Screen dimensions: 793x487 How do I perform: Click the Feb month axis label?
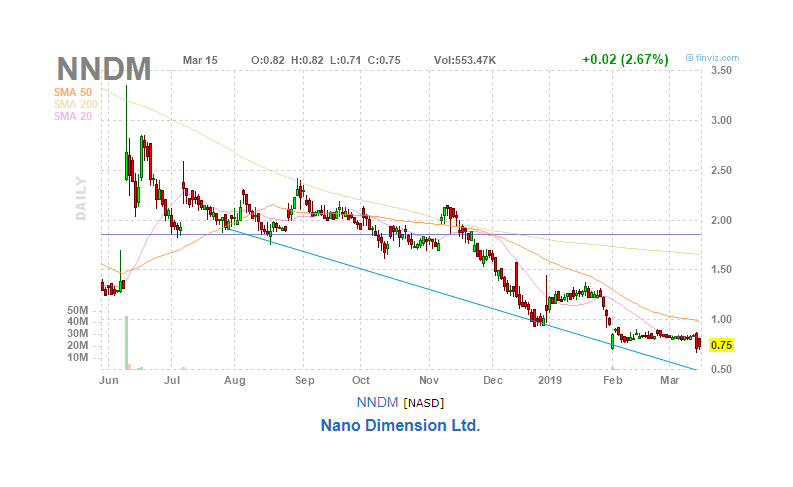[x=612, y=380]
